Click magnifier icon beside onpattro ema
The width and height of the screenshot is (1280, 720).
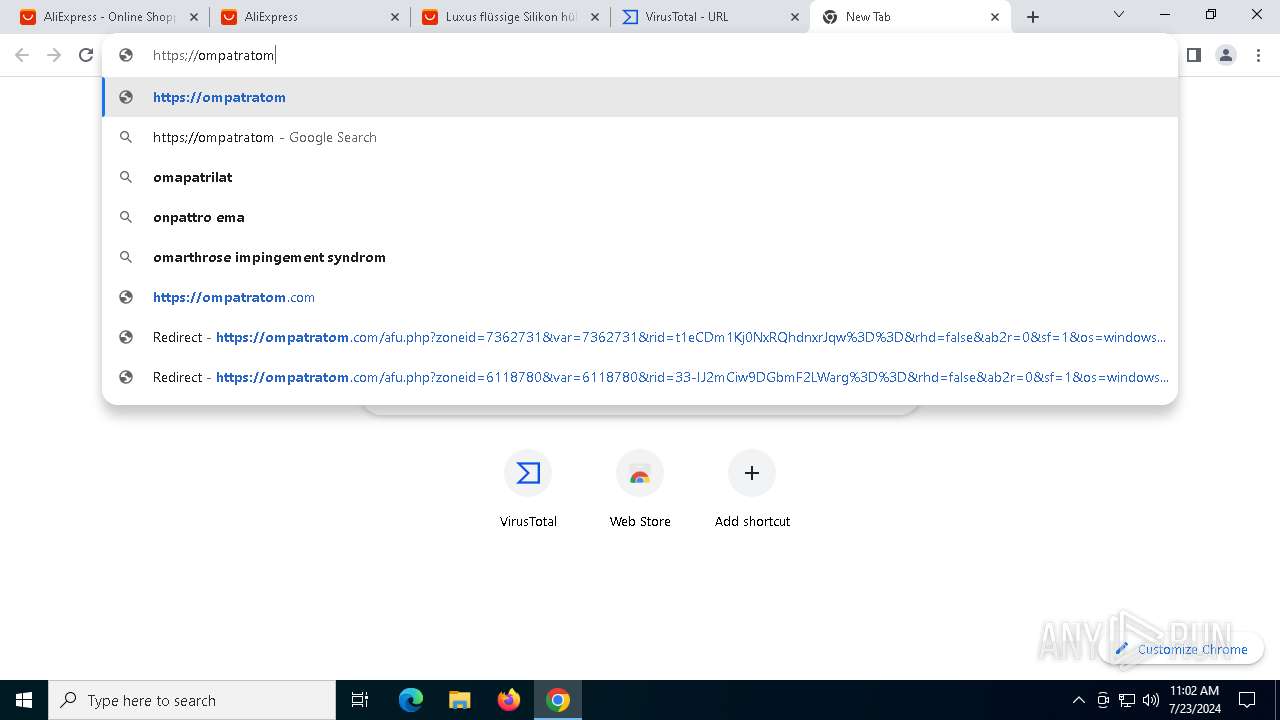pyautogui.click(x=126, y=217)
